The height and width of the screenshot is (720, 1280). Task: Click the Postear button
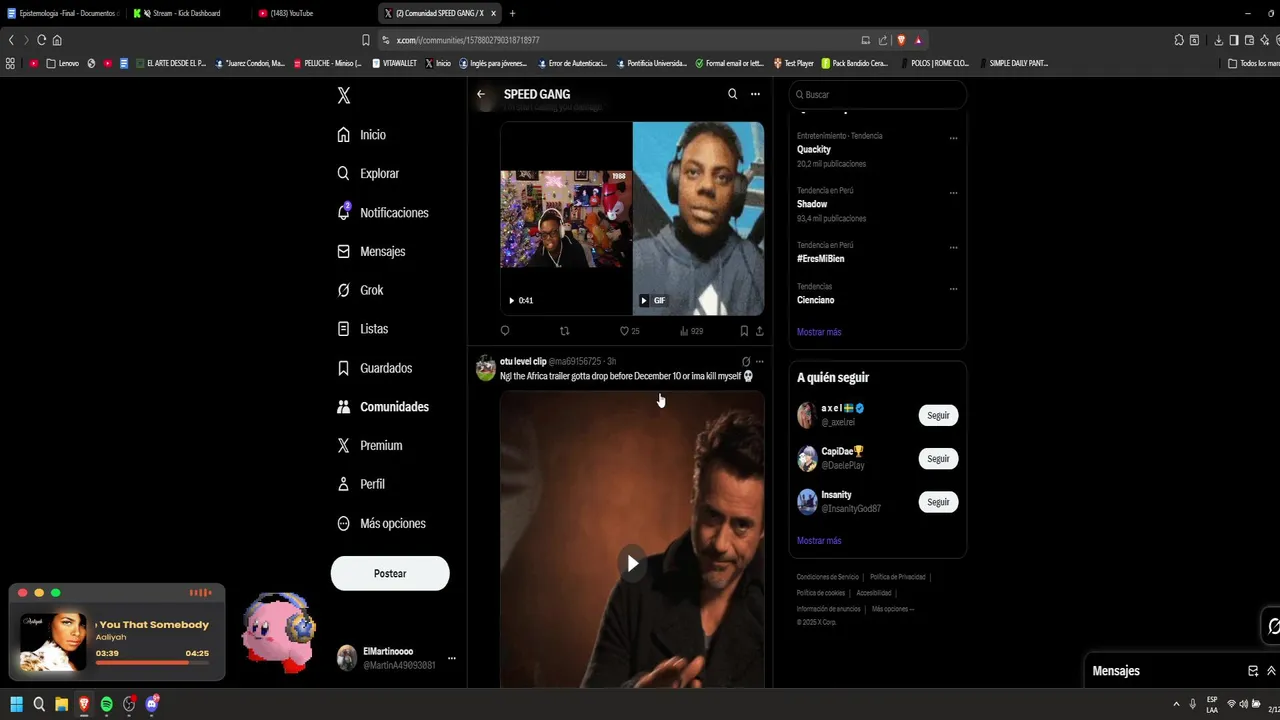390,573
